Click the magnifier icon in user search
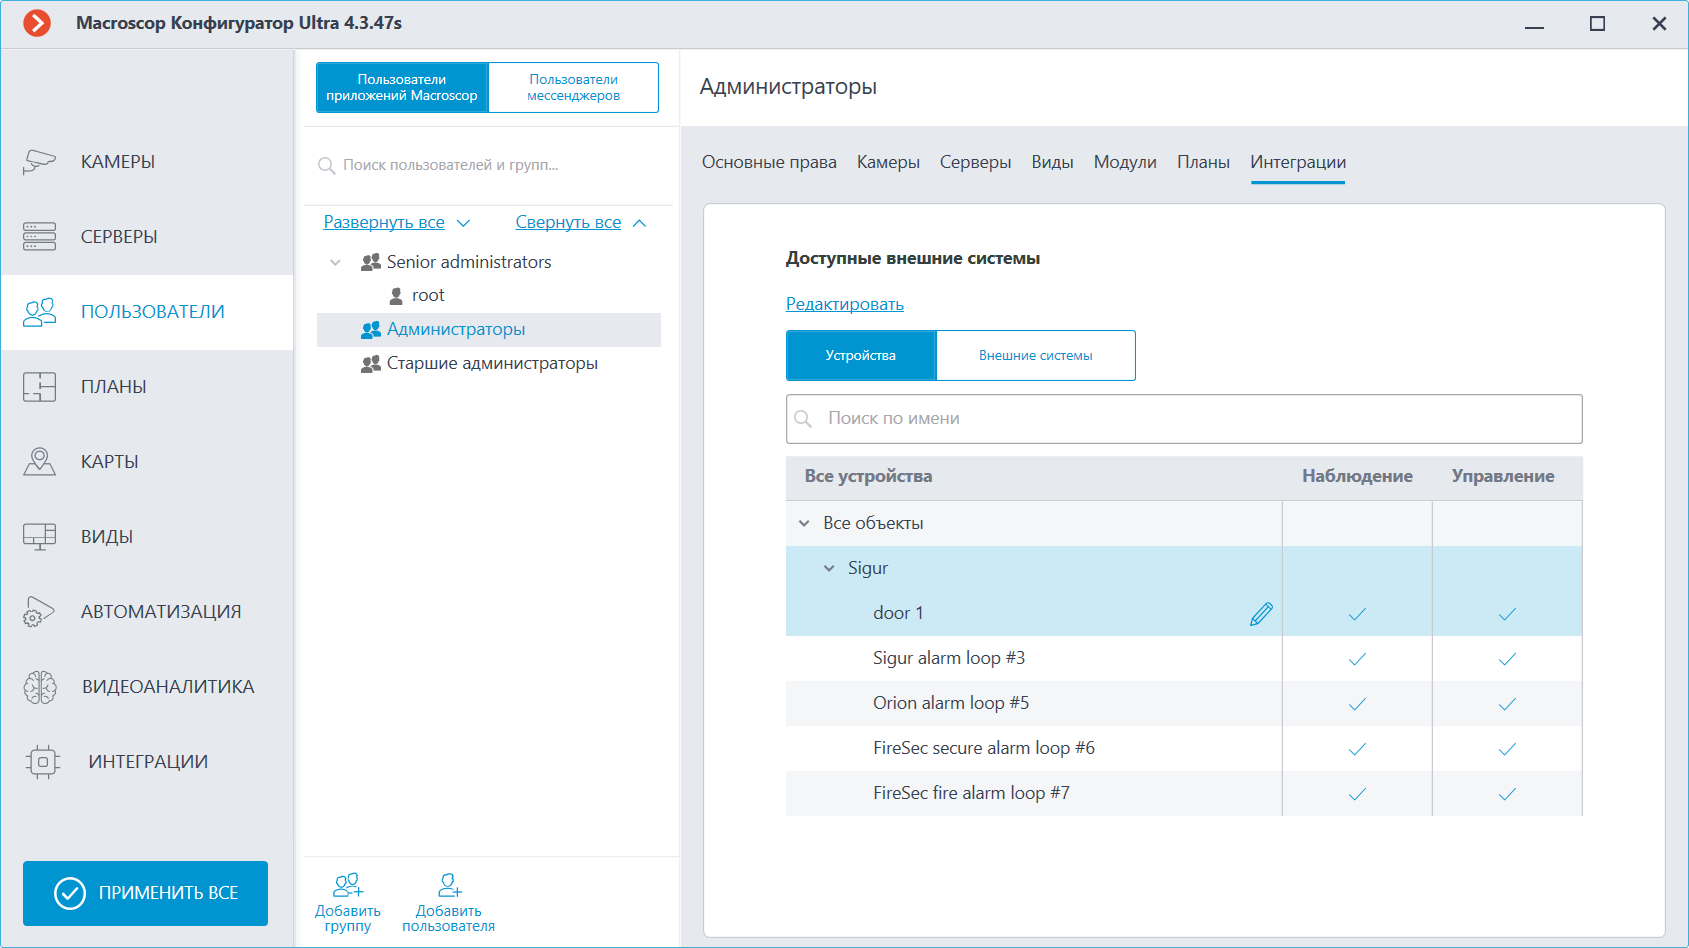 pyautogui.click(x=326, y=165)
